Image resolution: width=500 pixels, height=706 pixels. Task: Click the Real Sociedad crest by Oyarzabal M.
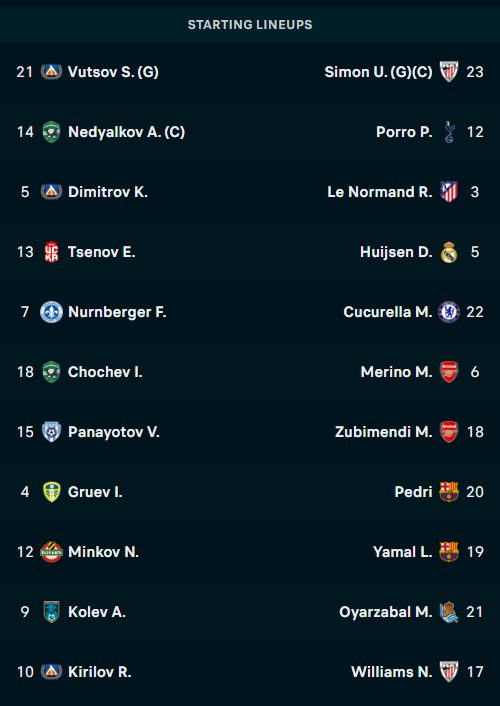(x=449, y=612)
